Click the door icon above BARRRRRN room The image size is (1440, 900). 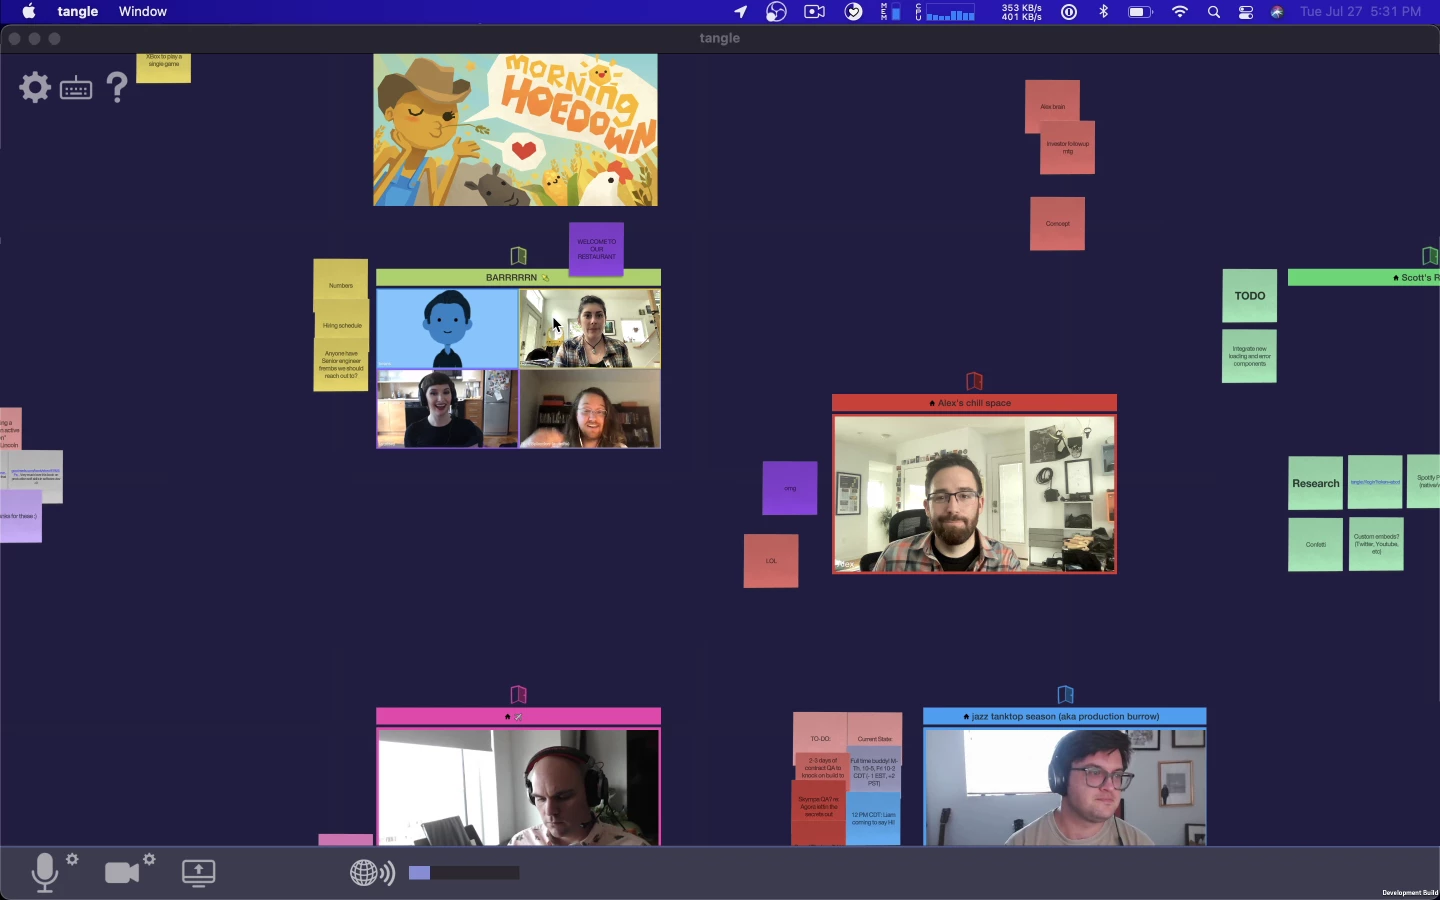point(518,256)
